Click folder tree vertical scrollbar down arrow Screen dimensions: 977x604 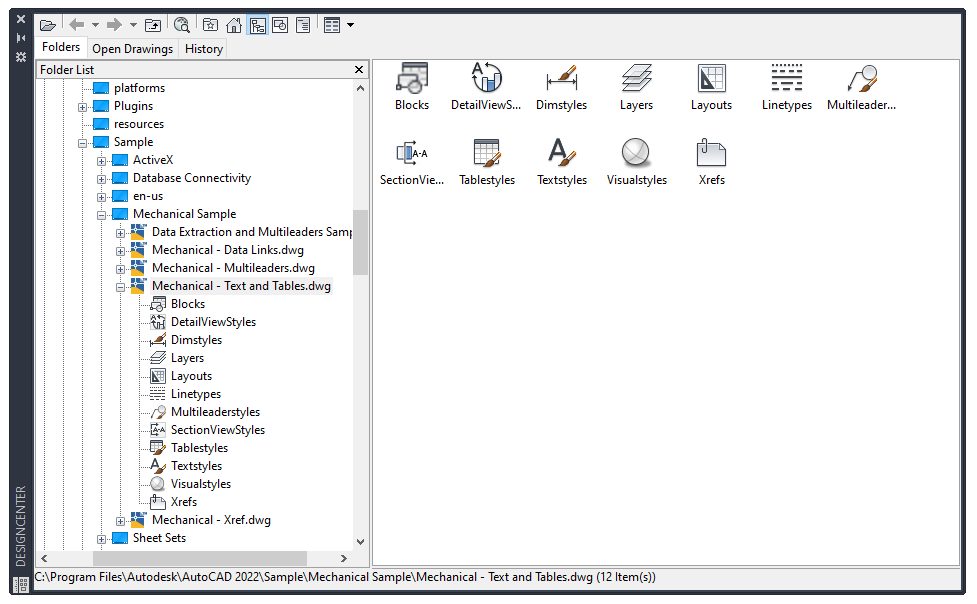360,542
